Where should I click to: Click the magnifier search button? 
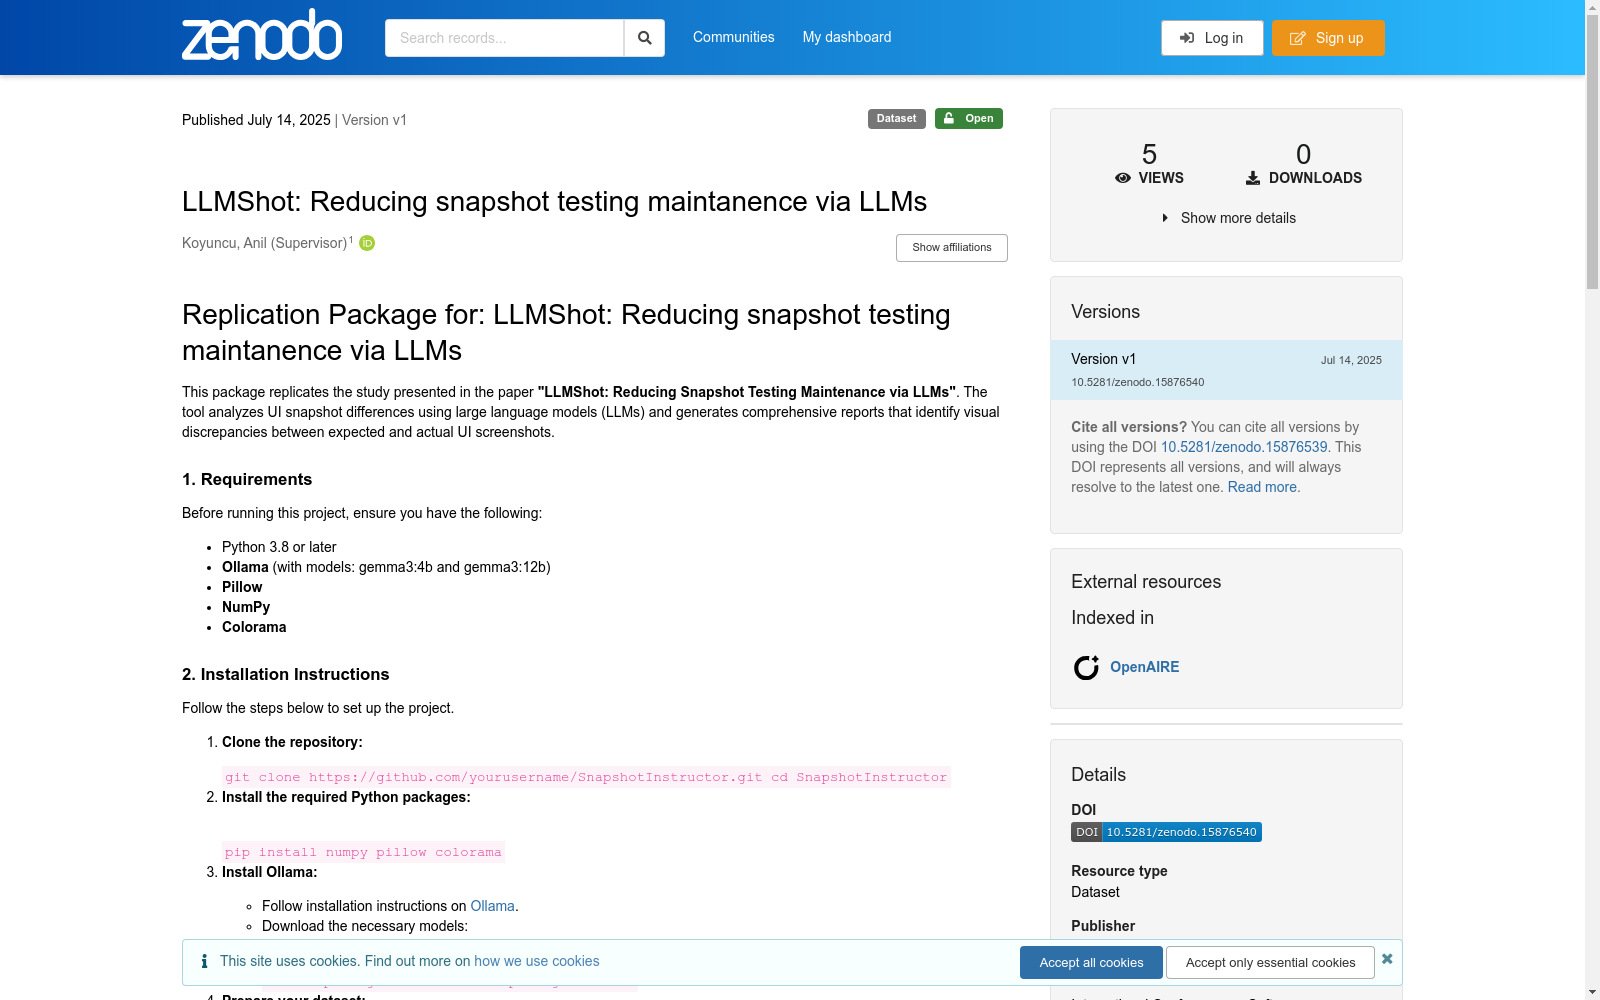click(x=645, y=38)
